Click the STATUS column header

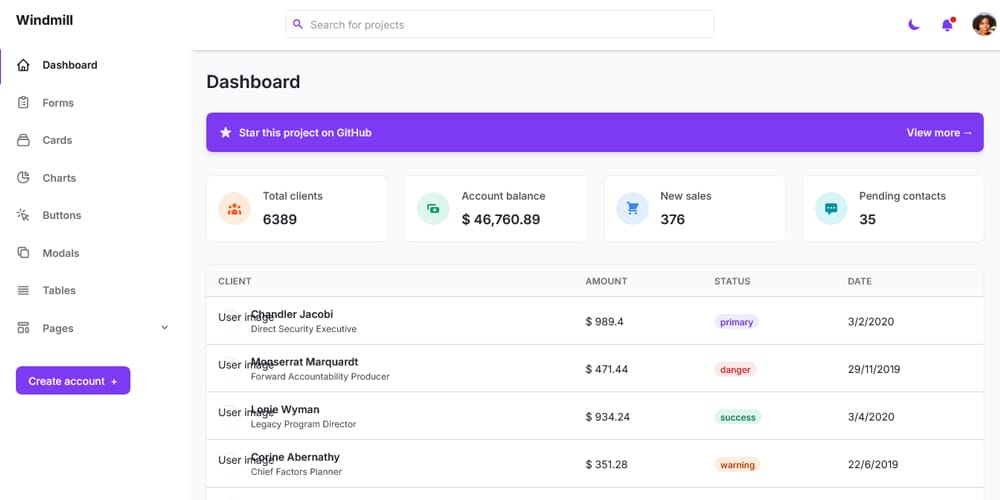[732, 281]
